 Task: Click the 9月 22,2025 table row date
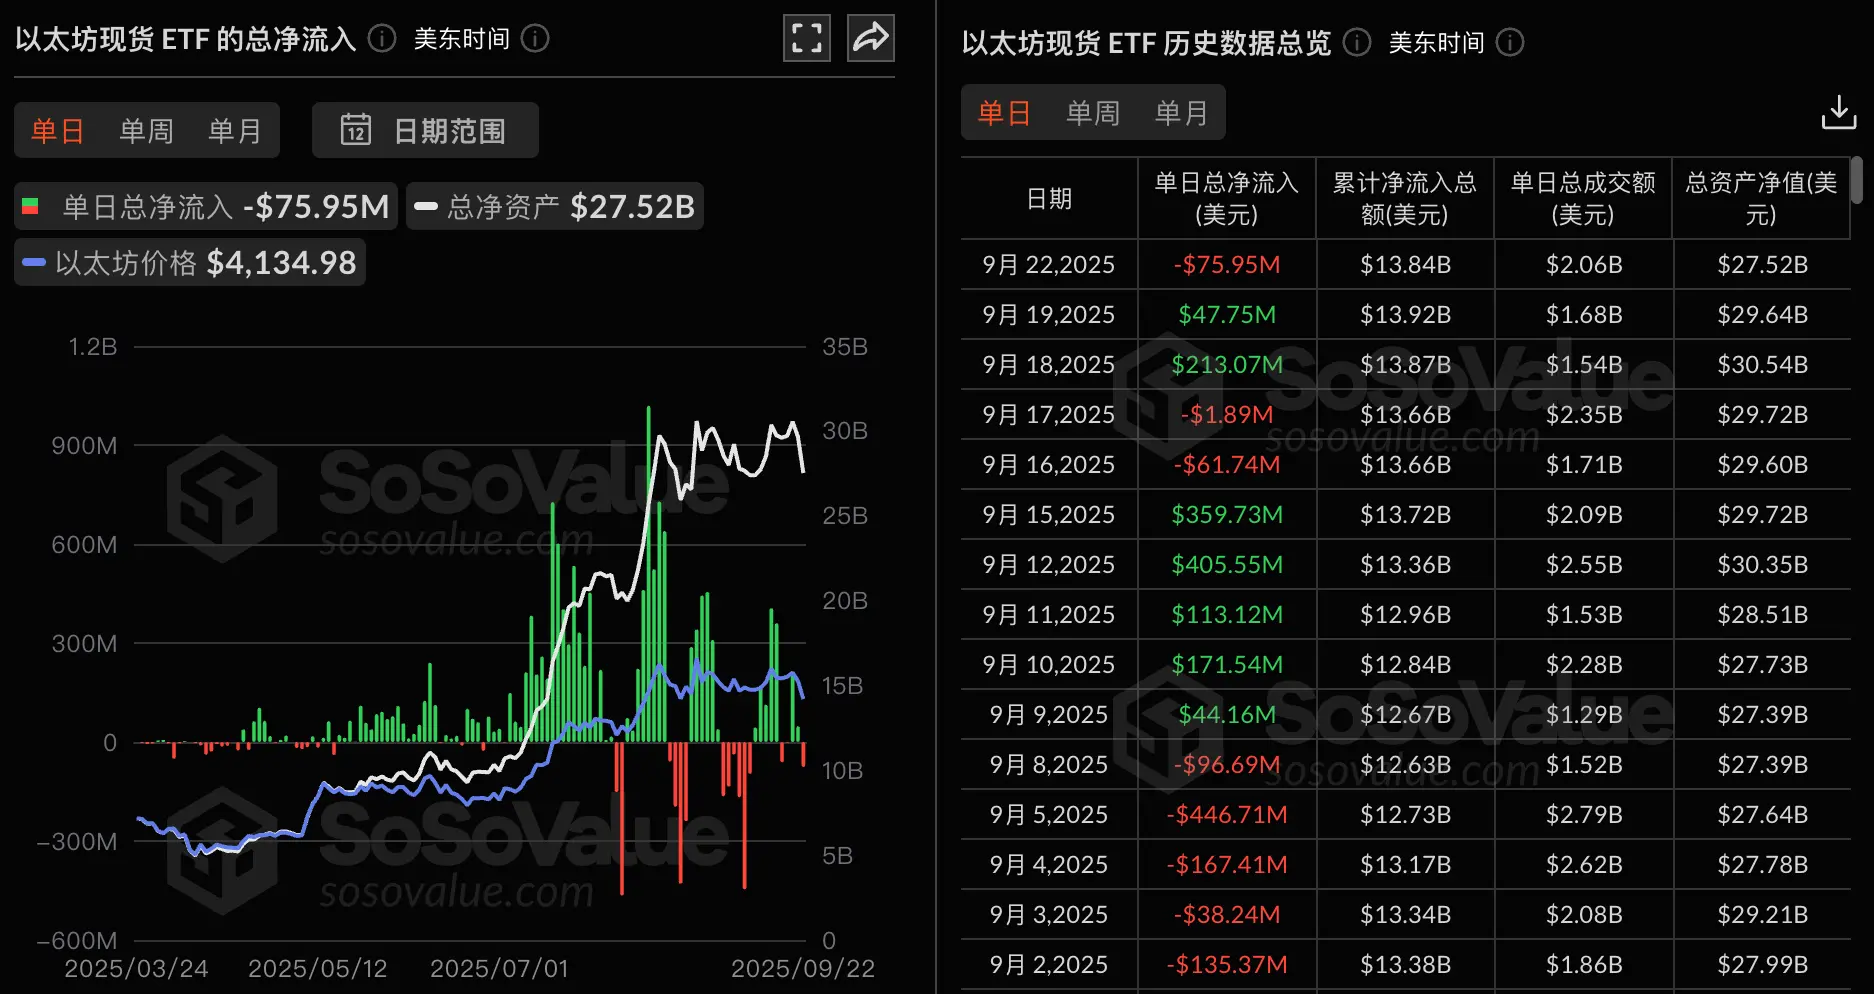click(1048, 265)
